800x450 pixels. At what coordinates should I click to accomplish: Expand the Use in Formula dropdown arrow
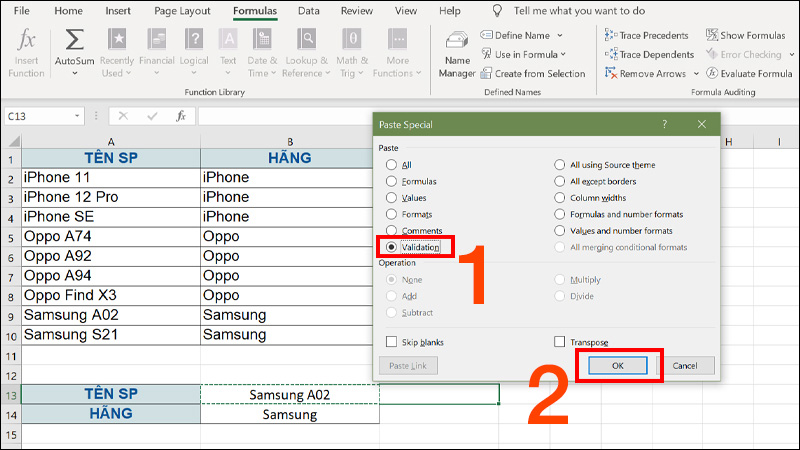click(x=563, y=54)
